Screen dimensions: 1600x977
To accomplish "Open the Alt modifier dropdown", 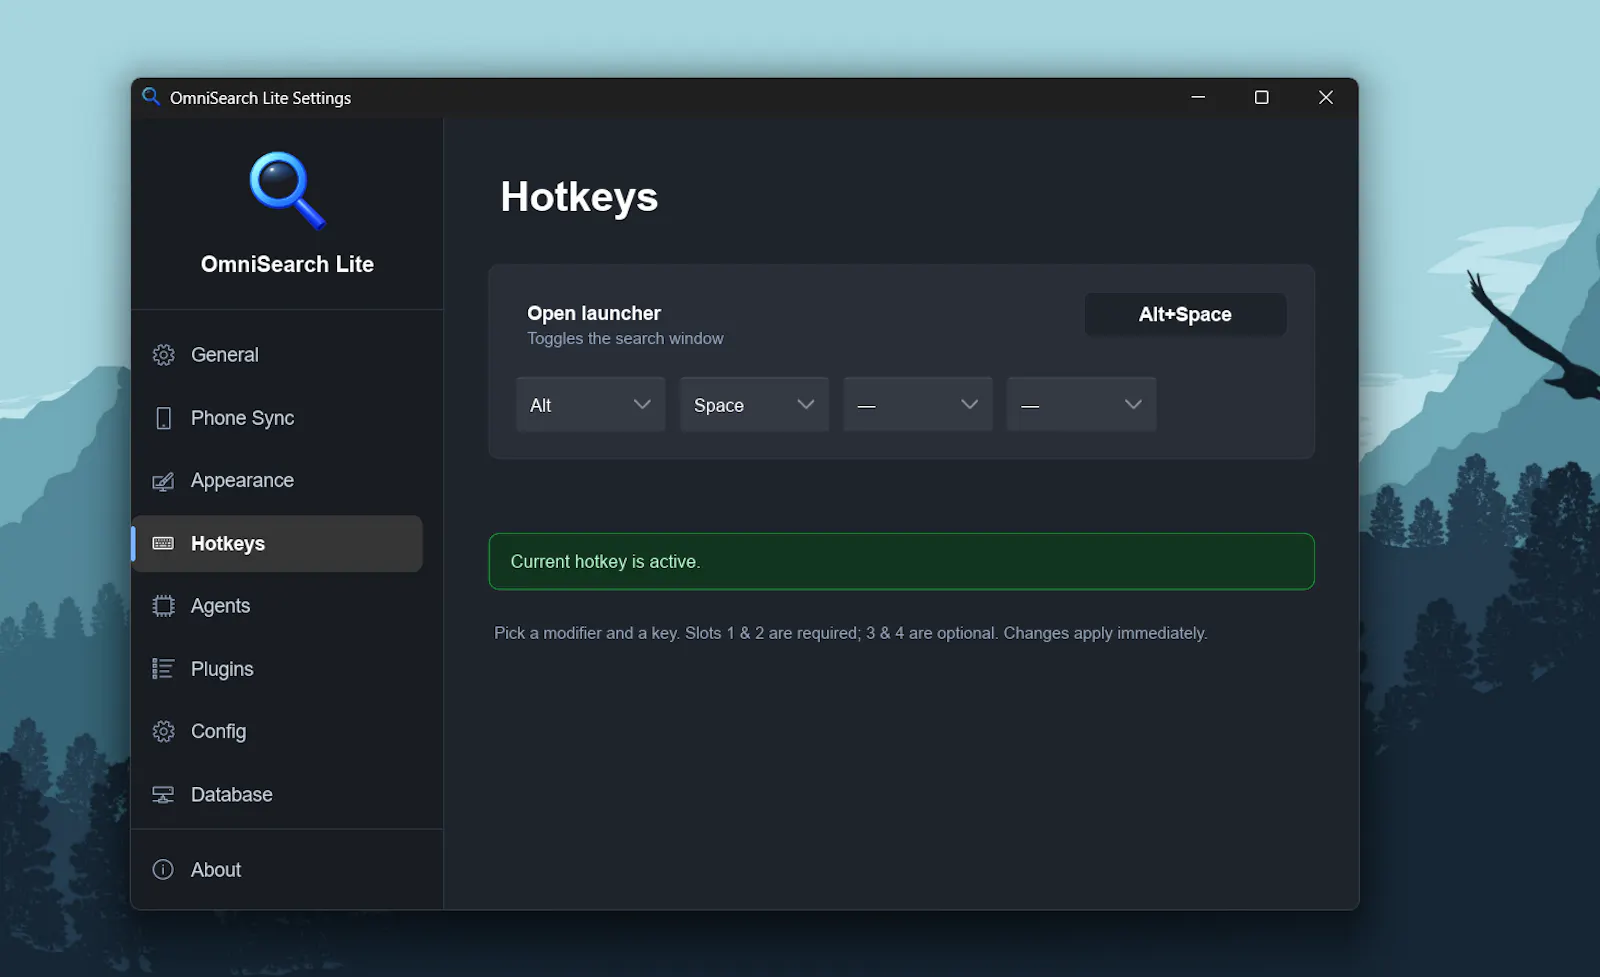I will point(590,404).
